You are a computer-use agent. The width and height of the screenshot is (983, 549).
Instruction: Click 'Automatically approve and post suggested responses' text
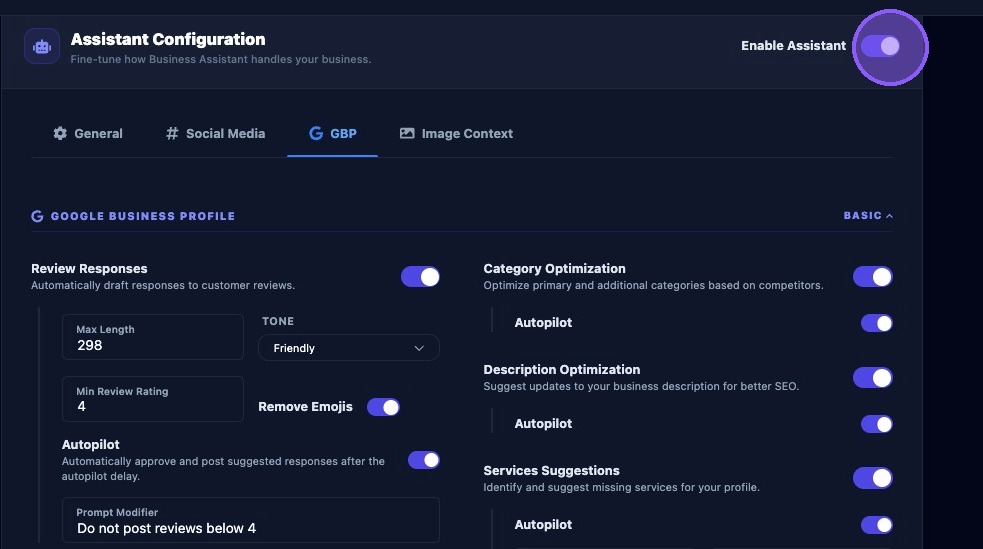point(223,468)
